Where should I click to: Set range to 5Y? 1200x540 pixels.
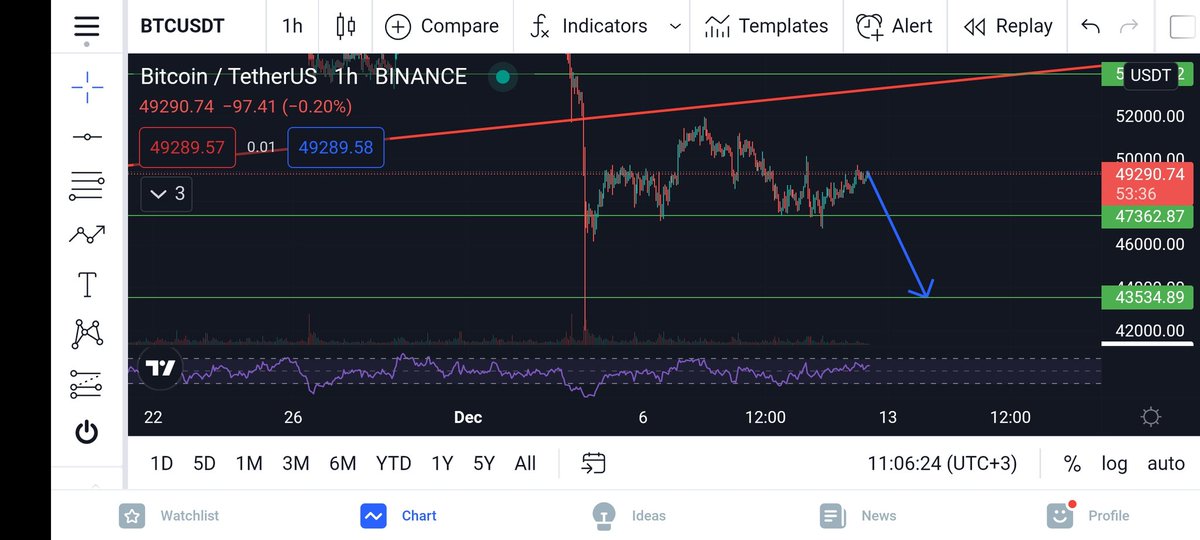[x=483, y=463]
